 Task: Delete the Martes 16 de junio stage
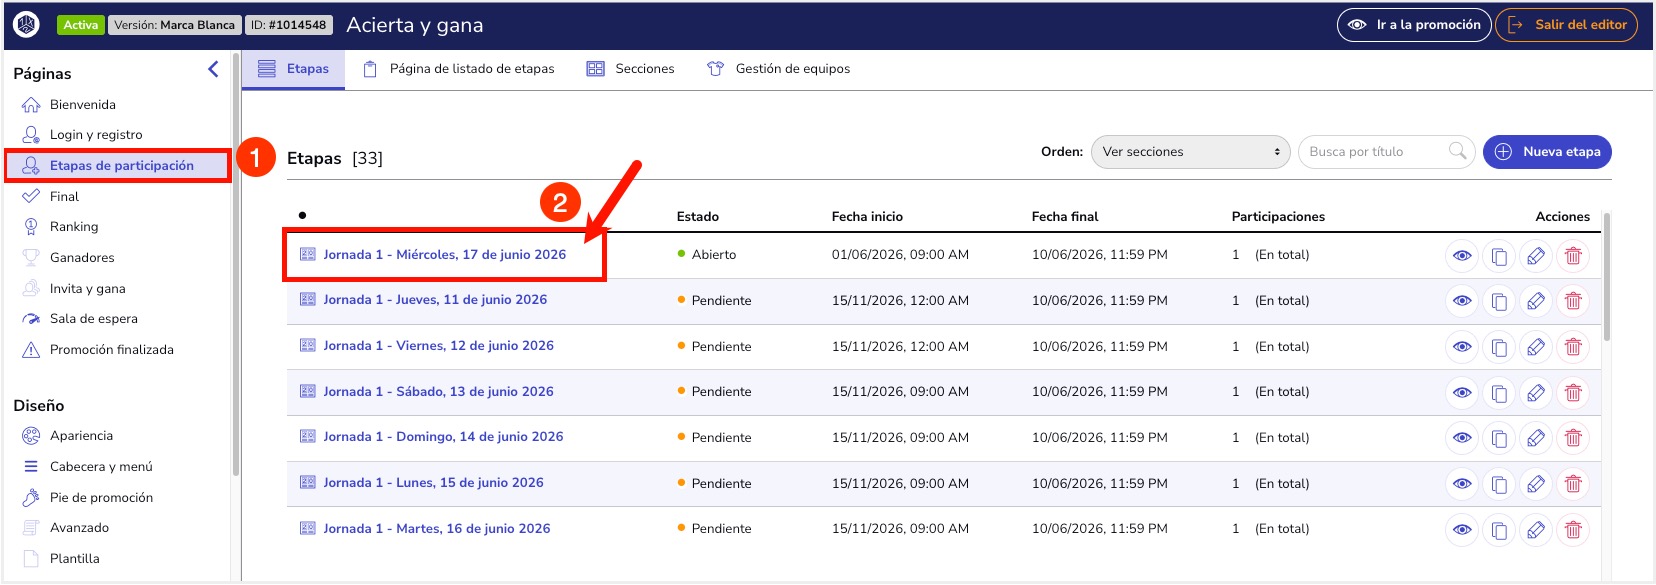[1573, 530]
